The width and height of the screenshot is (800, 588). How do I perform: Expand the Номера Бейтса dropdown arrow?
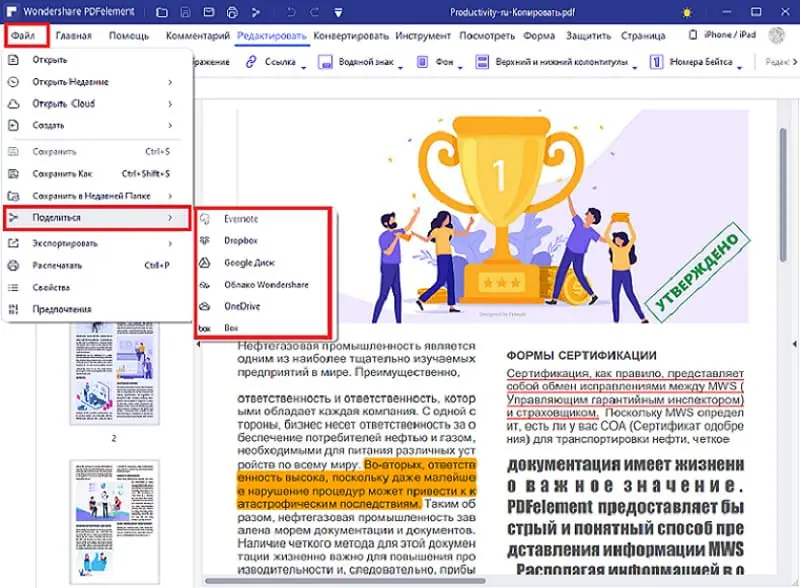click(739, 67)
